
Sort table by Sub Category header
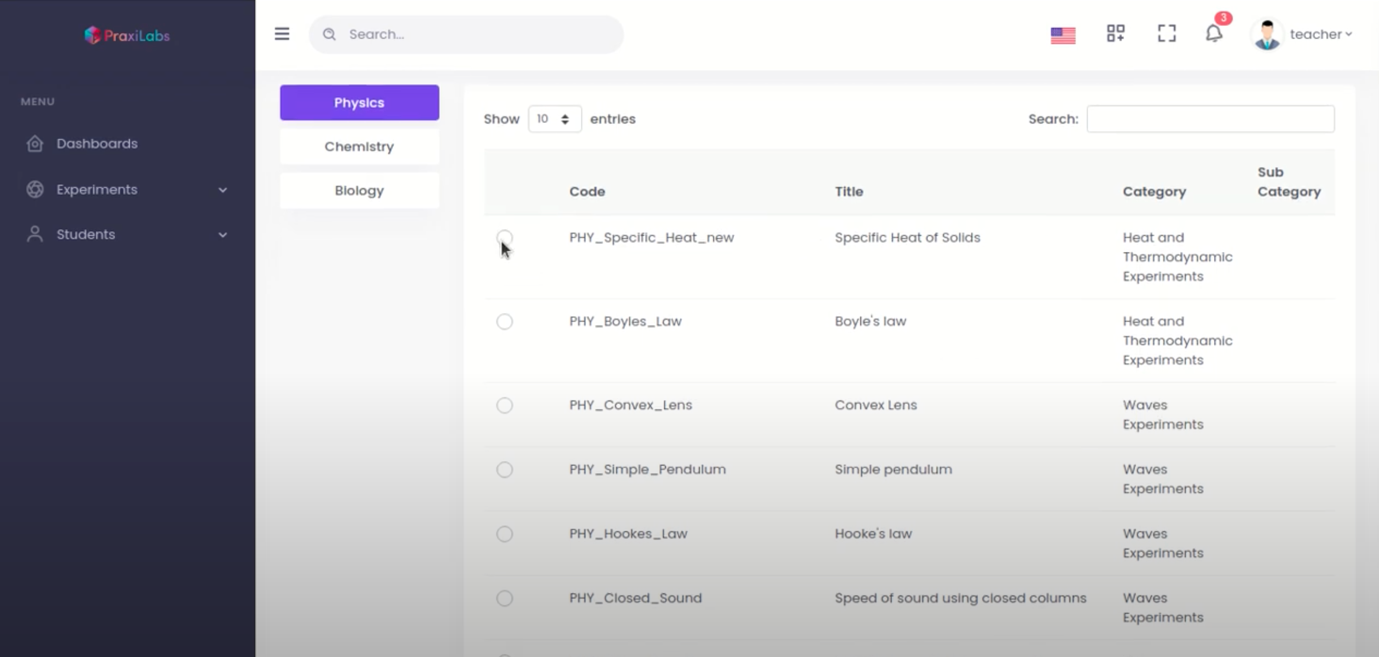pyautogui.click(x=1289, y=182)
